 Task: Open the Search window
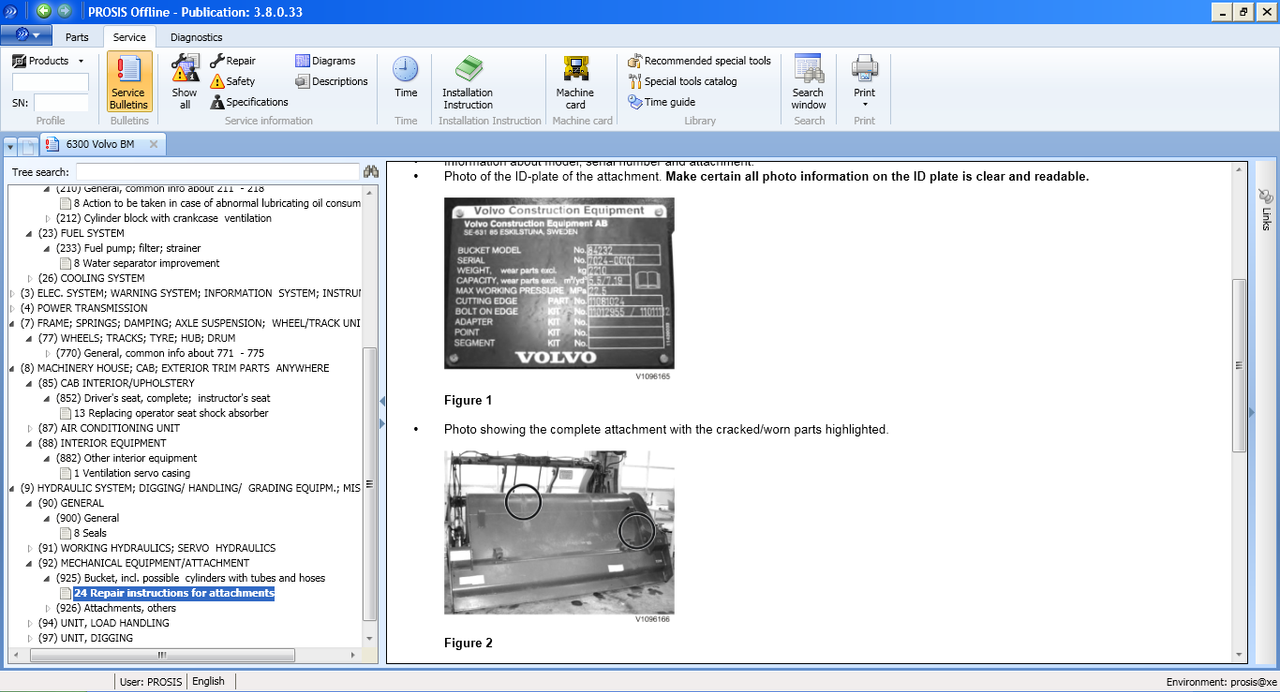(808, 82)
